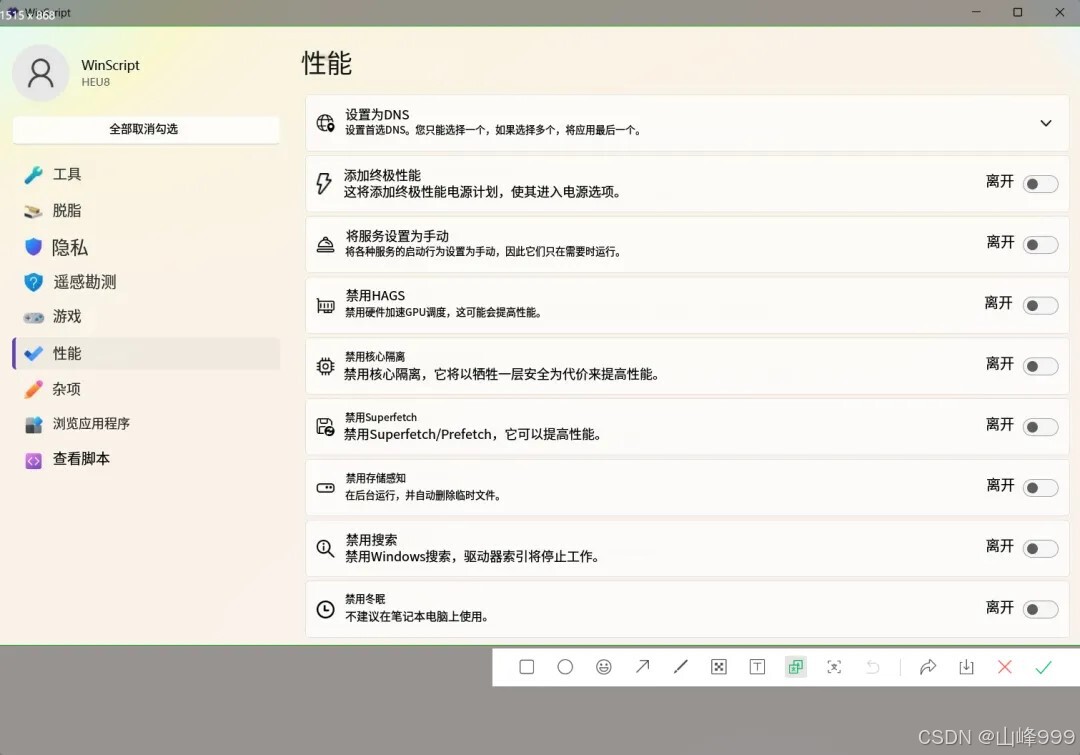Click the user avatar icon
This screenshot has height=755, width=1080.
tap(41, 73)
